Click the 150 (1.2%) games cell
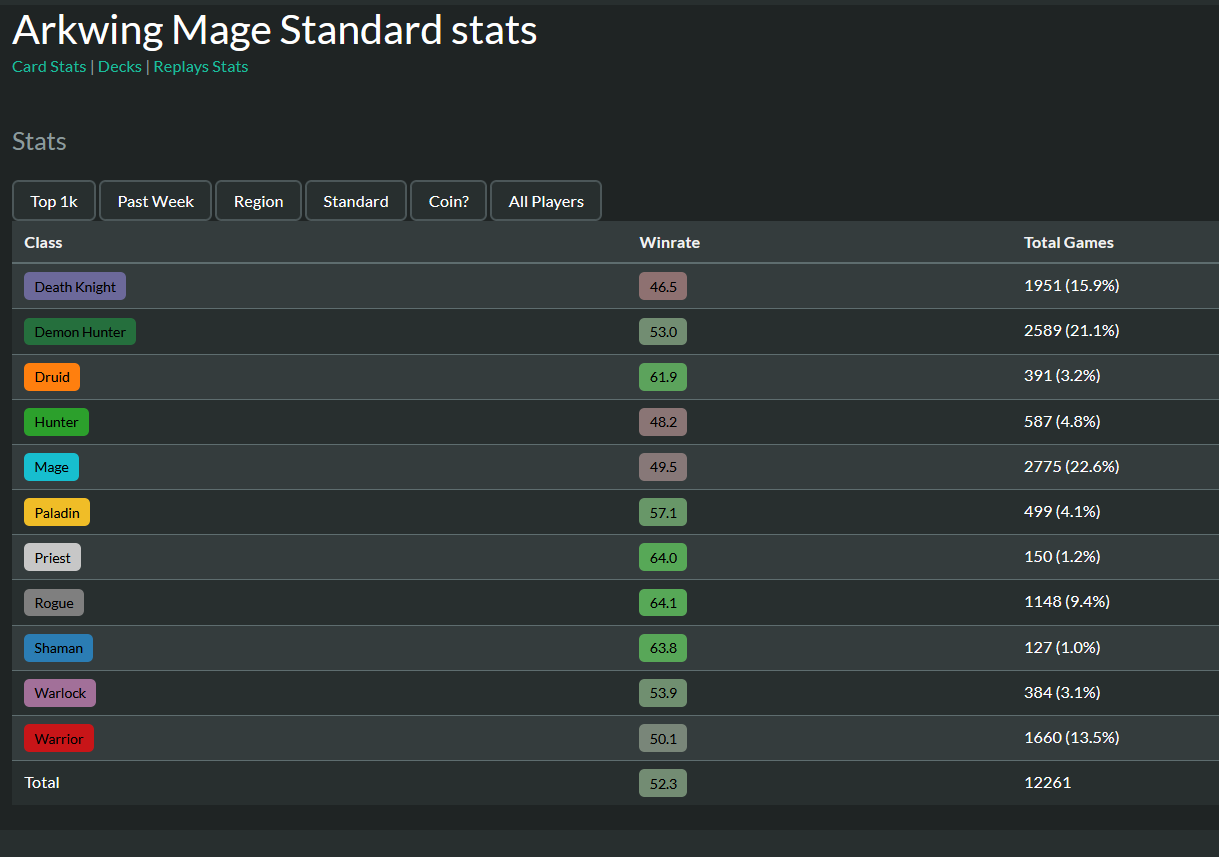This screenshot has width=1219, height=857. click(1062, 557)
